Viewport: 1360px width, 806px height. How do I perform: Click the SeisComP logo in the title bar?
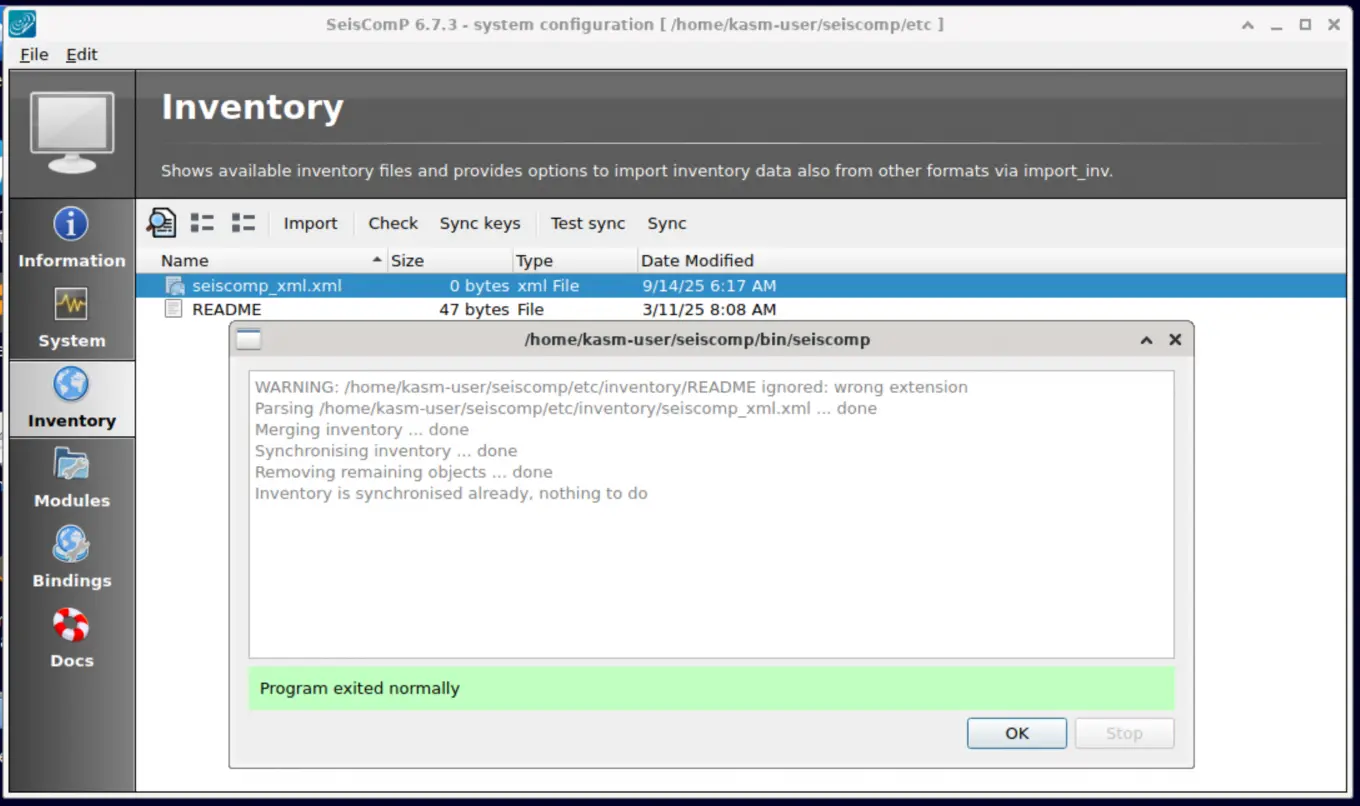[x=22, y=24]
